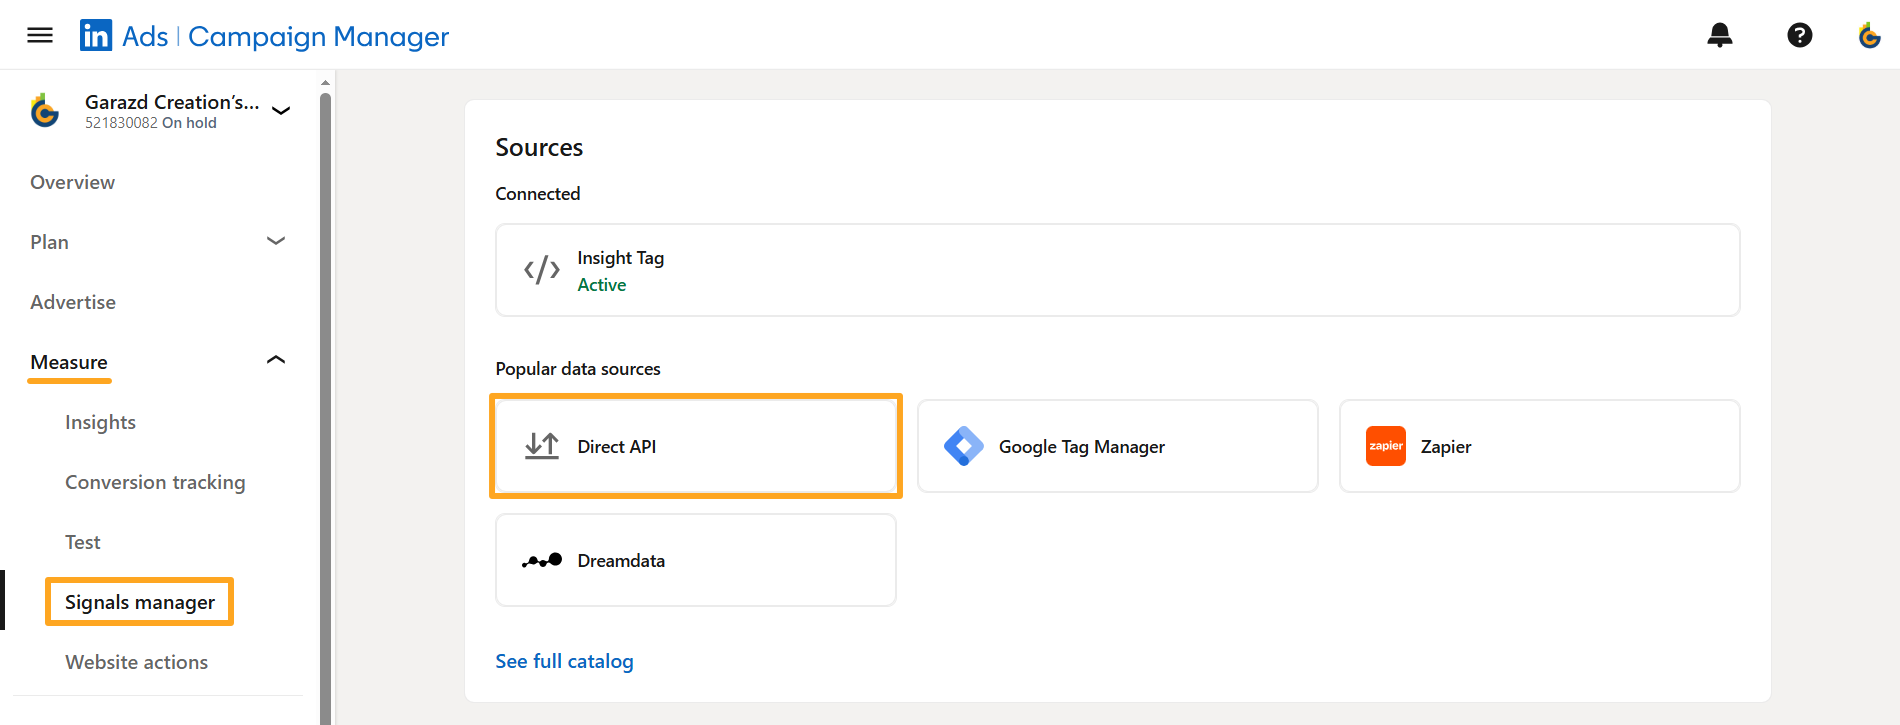The height and width of the screenshot is (725, 1900).
Task: Open Insights under Measure
Action: tap(100, 422)
